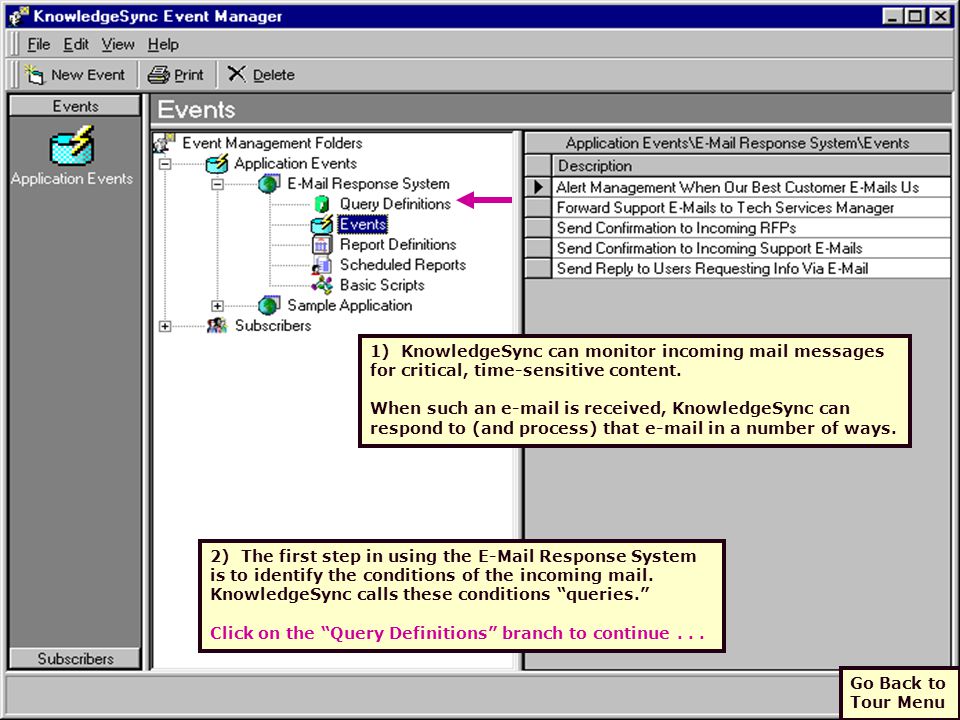
Task: Select 'Send Confirmation to Incoming RFPs' row
Action: tap(751, 228)
